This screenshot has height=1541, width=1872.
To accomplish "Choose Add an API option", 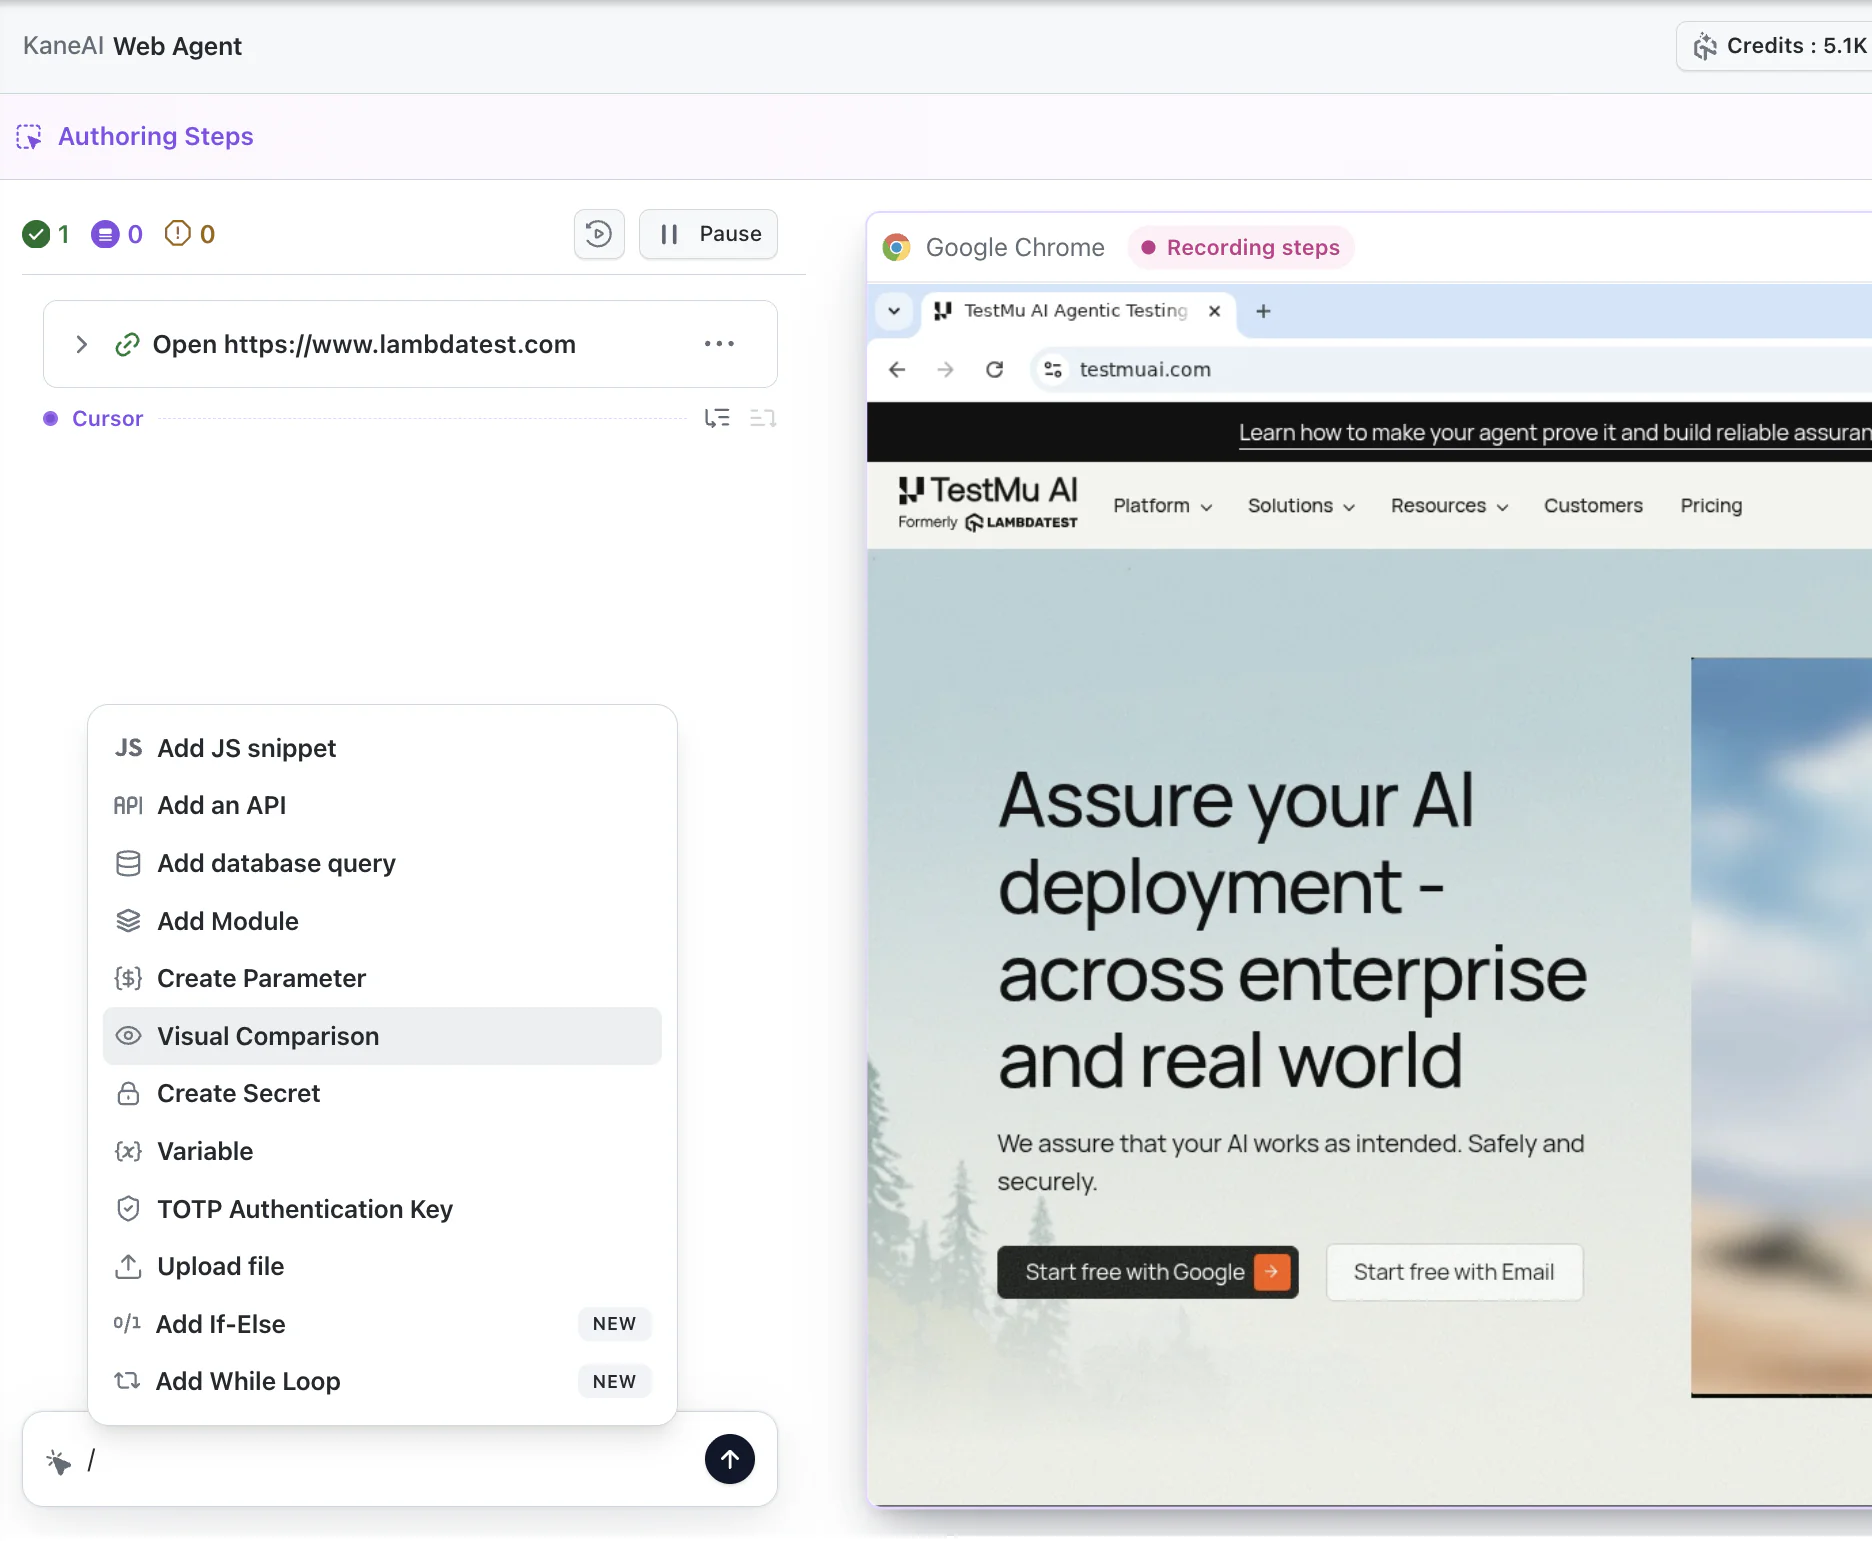I will pyautogui.click(x=382, y=806).
